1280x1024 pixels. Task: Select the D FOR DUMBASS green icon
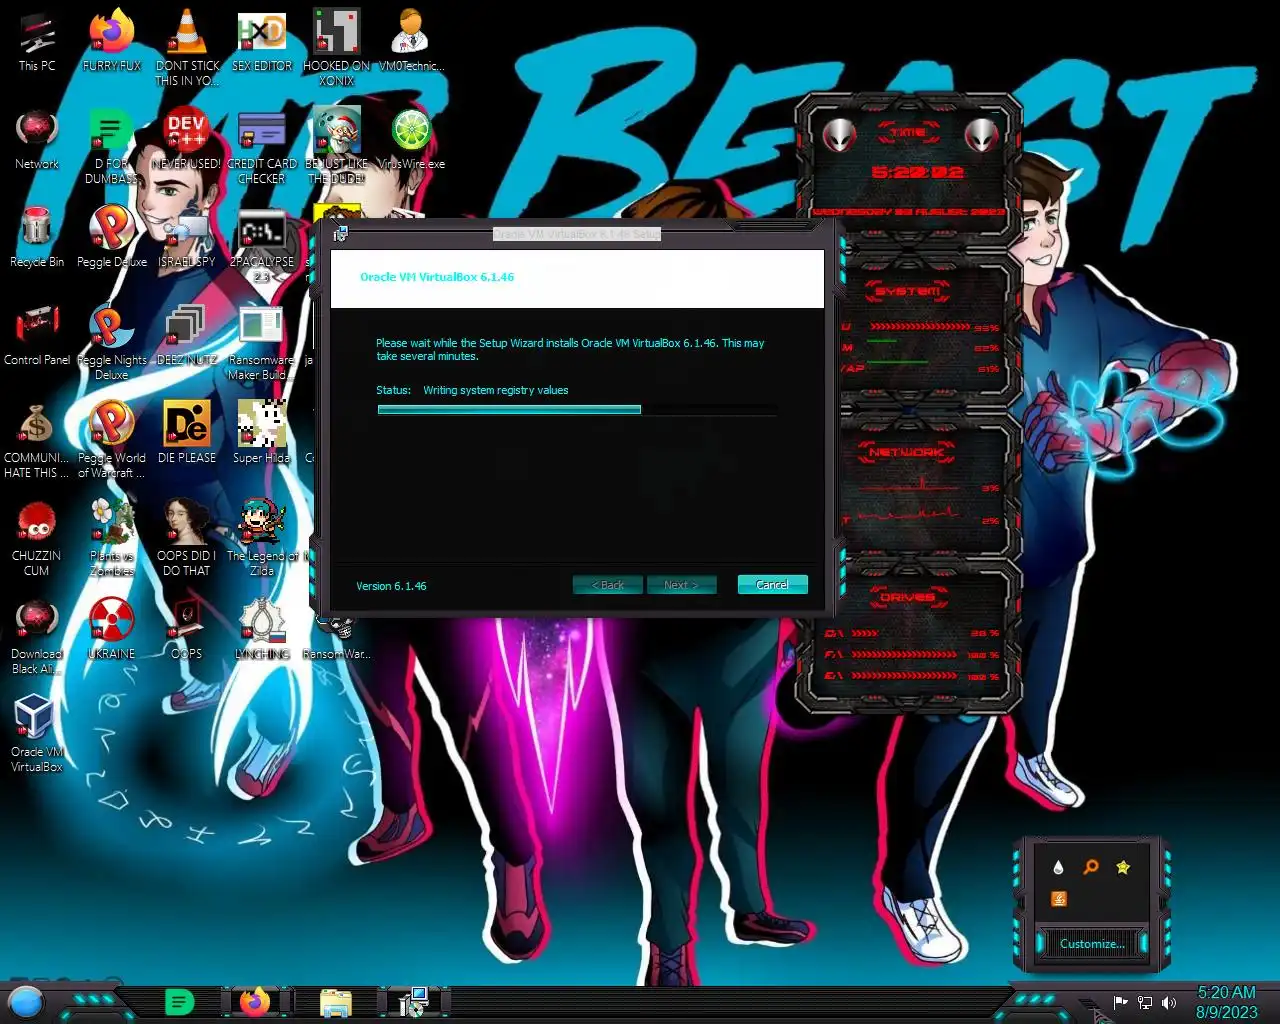point(111,146)
